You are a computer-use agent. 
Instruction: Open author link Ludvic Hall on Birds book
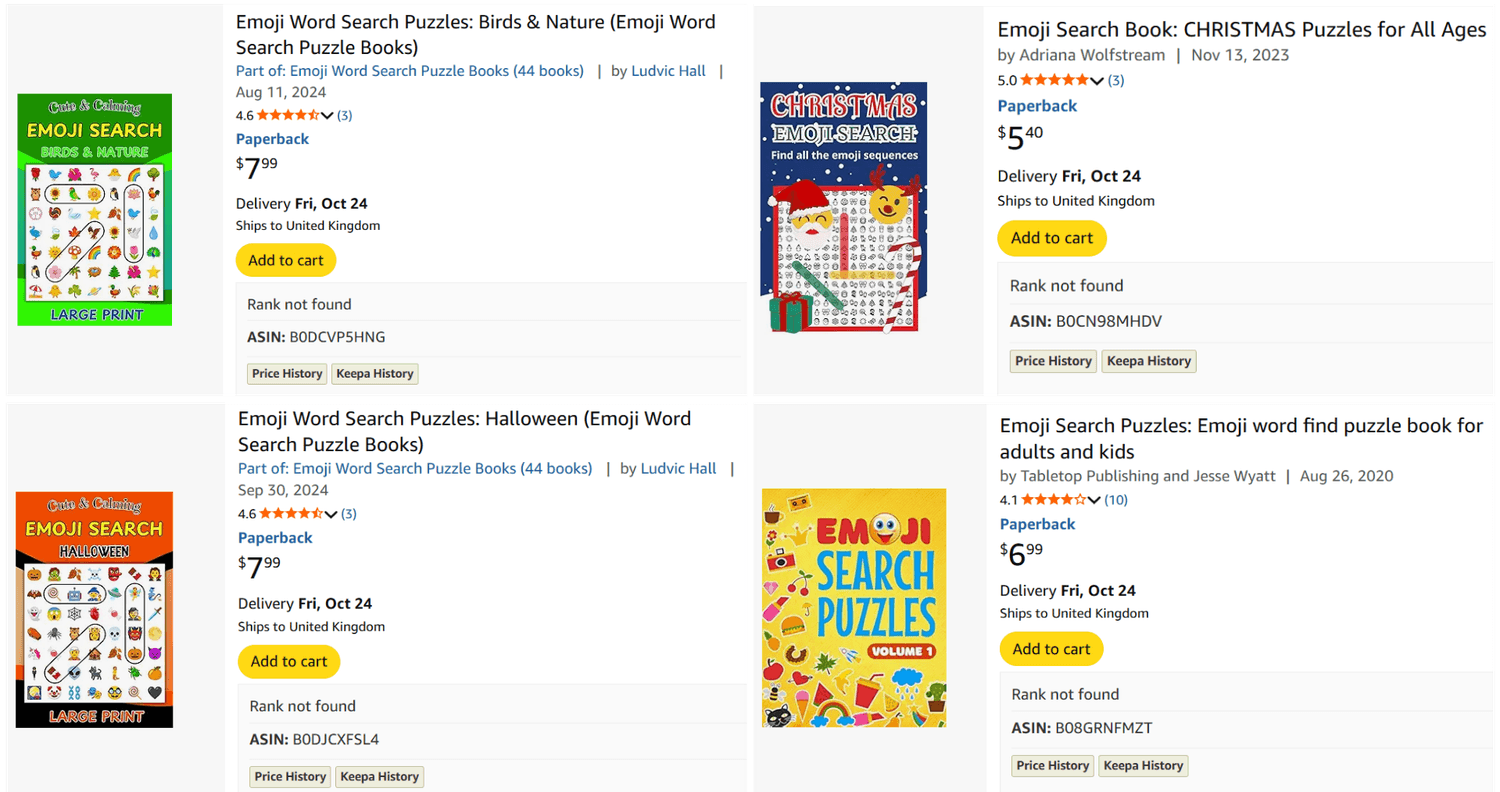coord(668,71)
